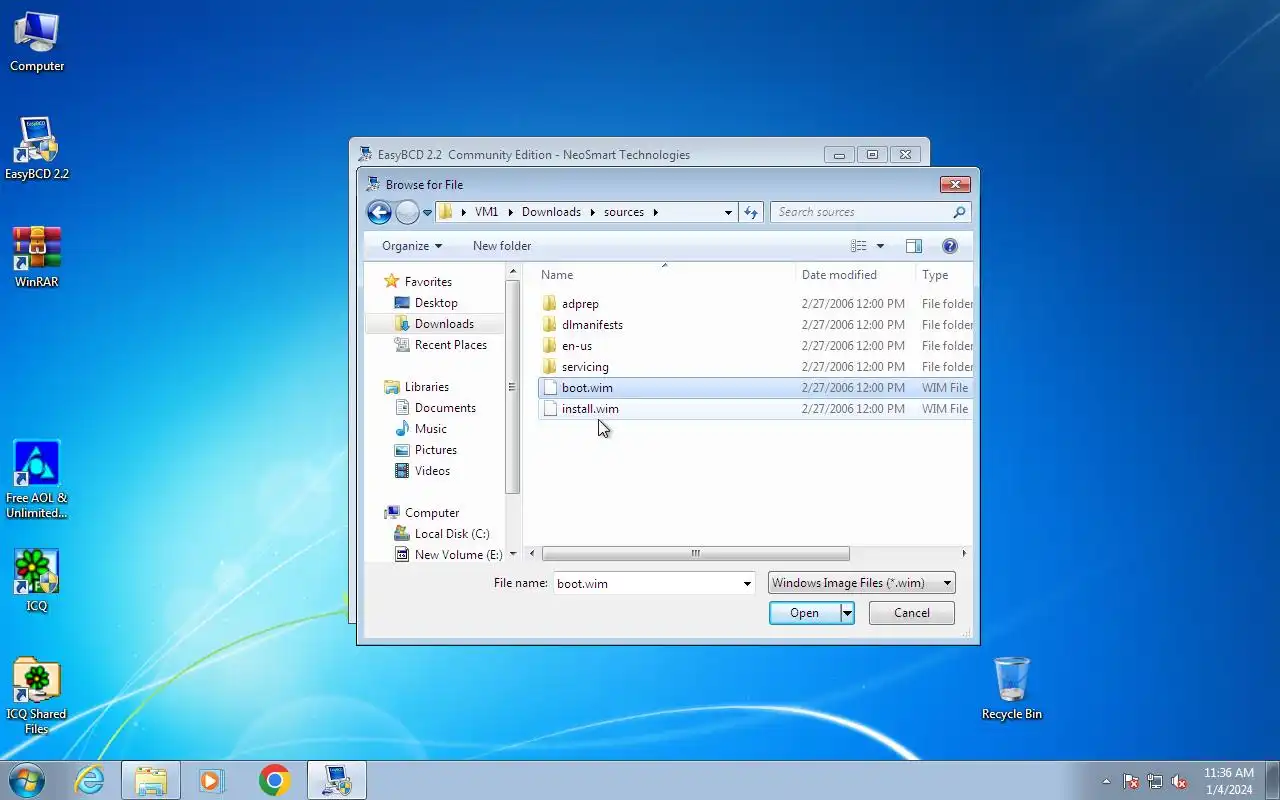Screen dimensions: 1280x800
Task: Click the ICQ desktop shortcut
Action: click(x=37, y=580)
